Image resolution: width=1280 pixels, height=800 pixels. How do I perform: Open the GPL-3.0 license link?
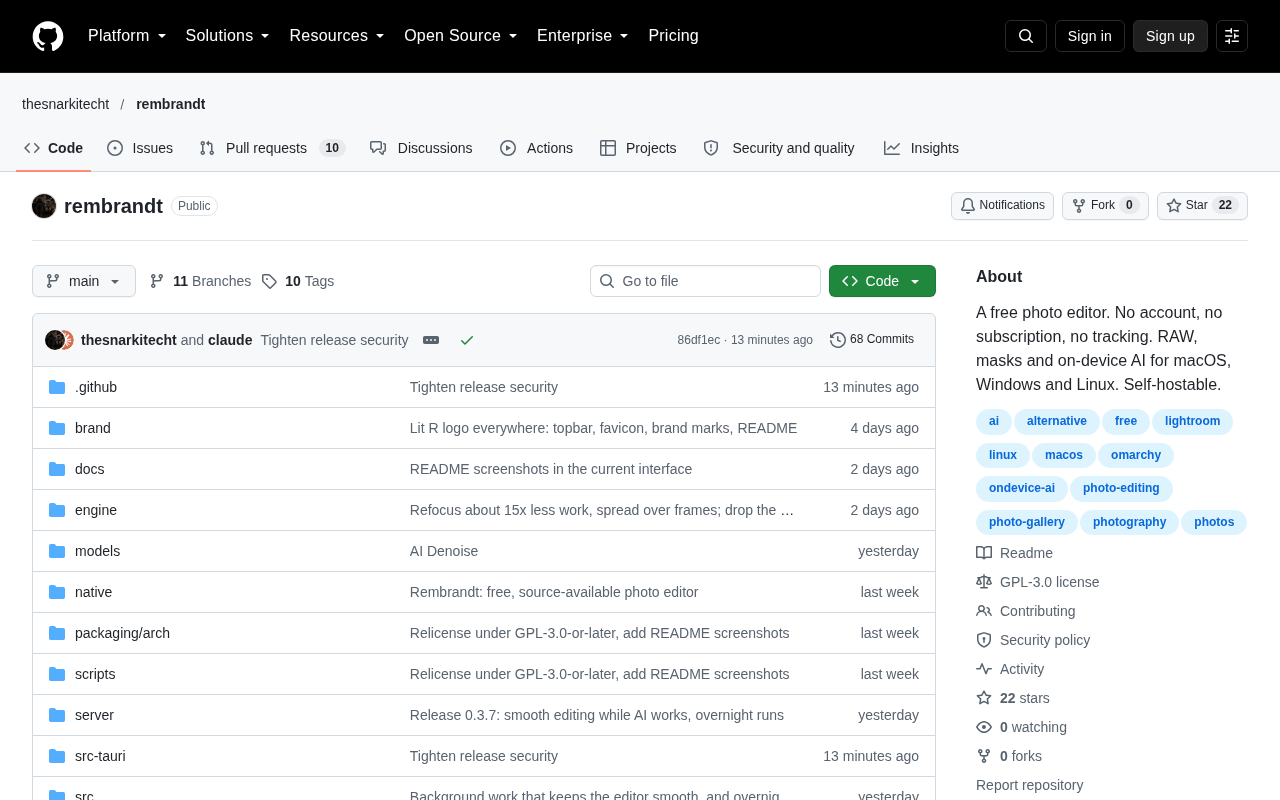coord(1049,582)
